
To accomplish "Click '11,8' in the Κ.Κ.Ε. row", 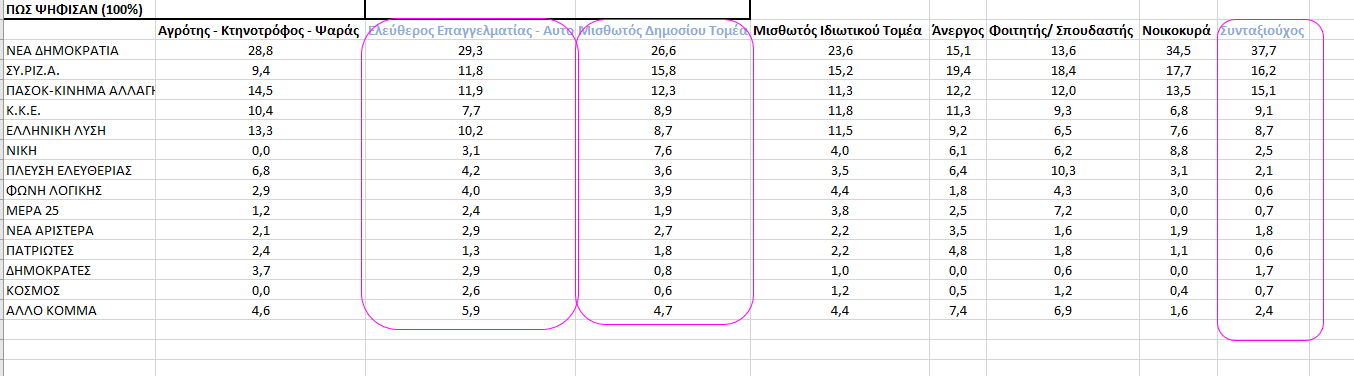I will pos(841,111).
